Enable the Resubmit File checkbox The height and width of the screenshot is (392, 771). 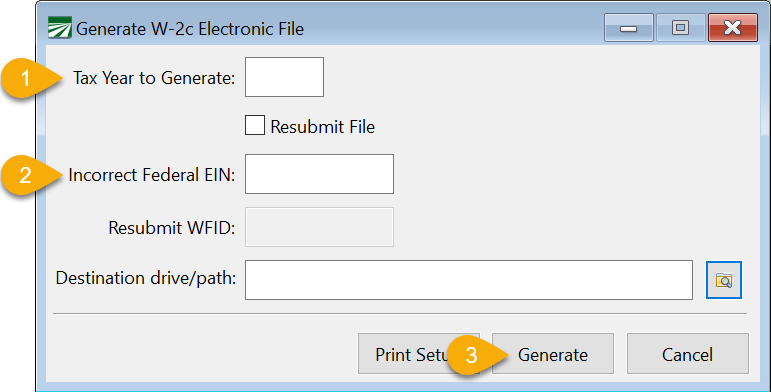(255, 125)
